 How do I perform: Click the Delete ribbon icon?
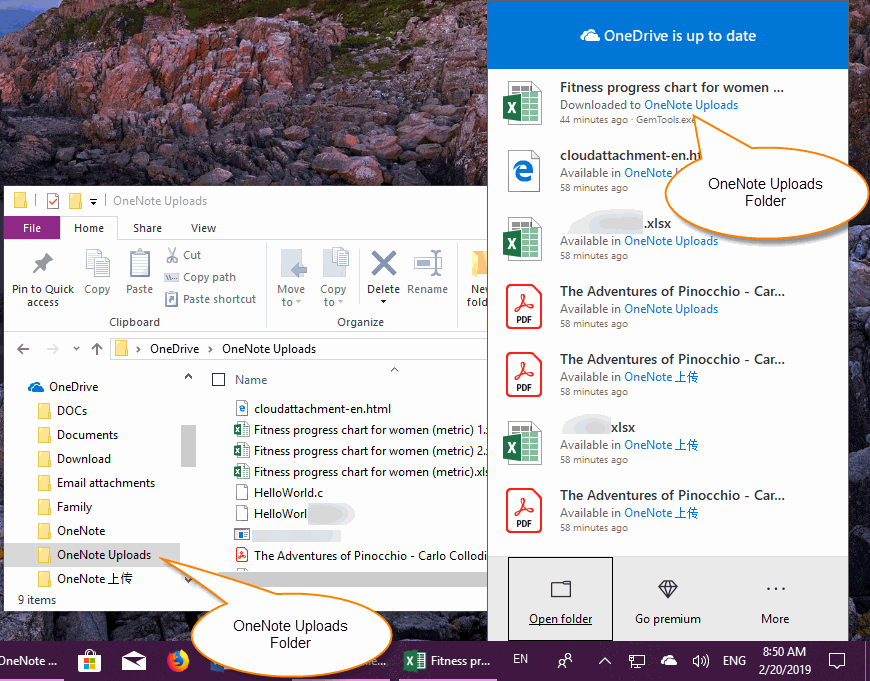click(x=383, y=263)
